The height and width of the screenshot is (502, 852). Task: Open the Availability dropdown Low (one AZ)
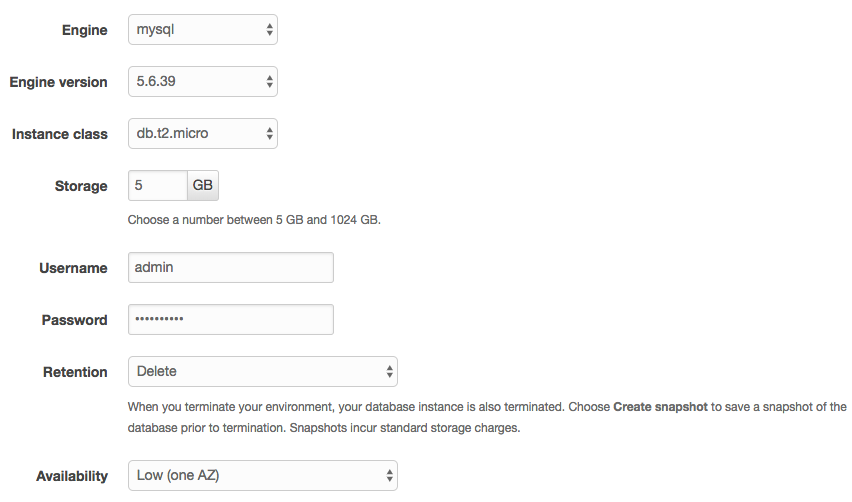point(263,476)
